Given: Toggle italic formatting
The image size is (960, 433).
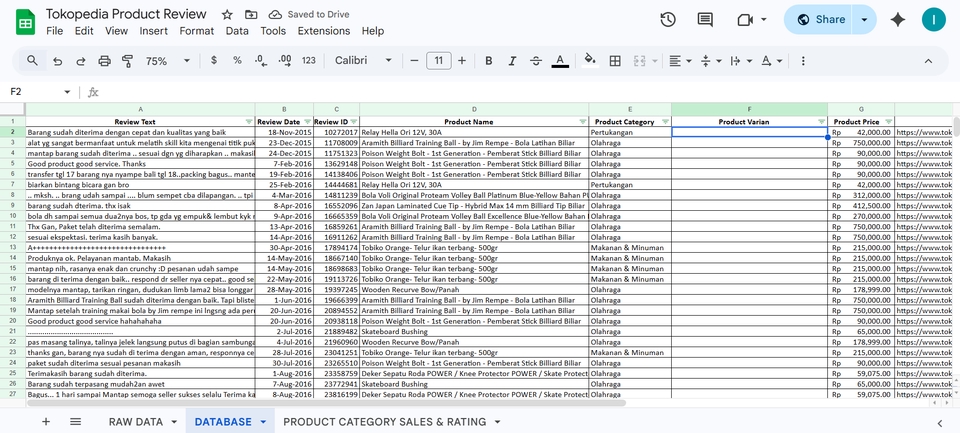Looking at the screenshot, I should [x=512, y=61].
